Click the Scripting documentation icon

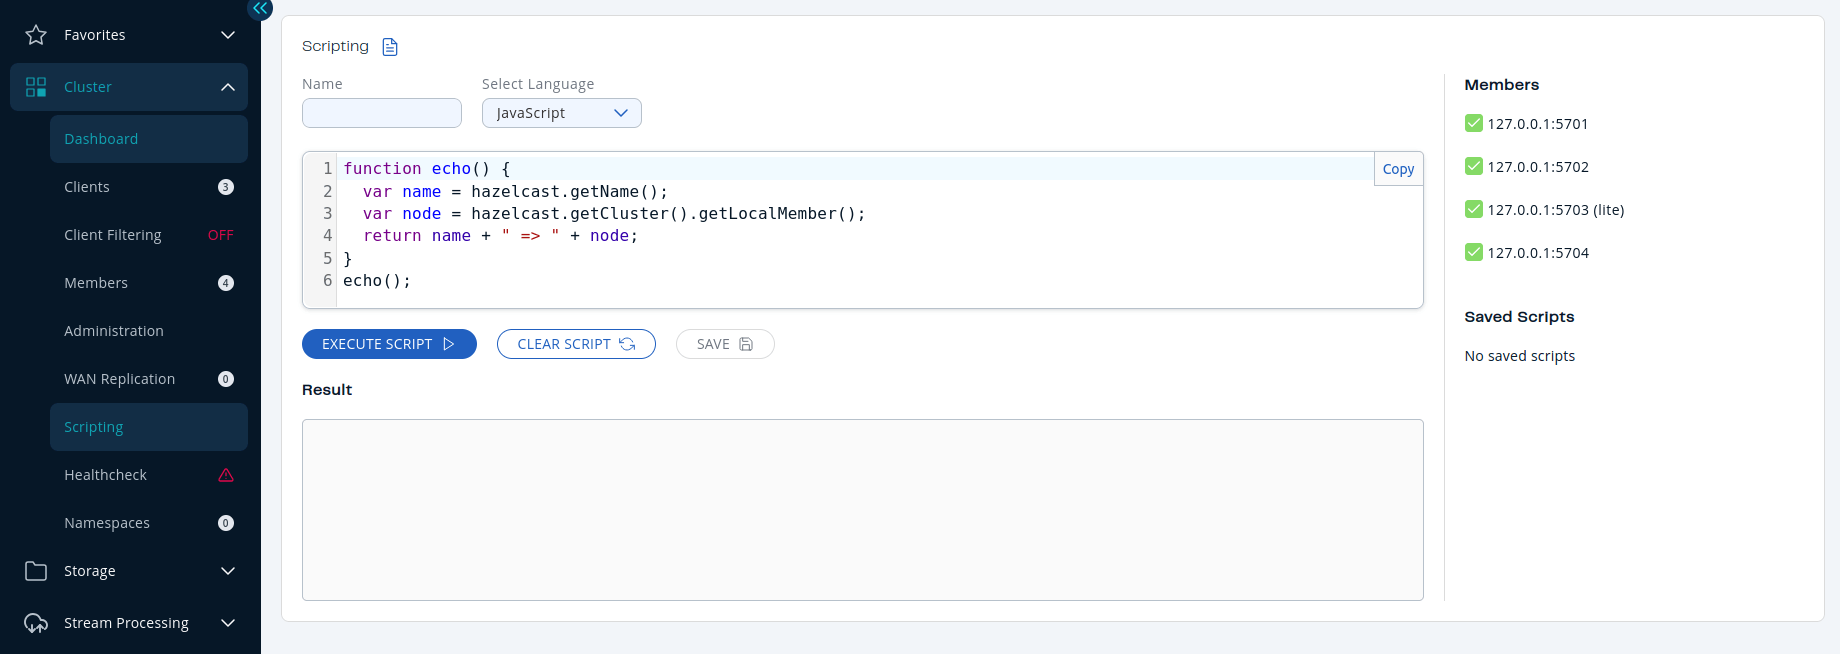tap(390, 47)
